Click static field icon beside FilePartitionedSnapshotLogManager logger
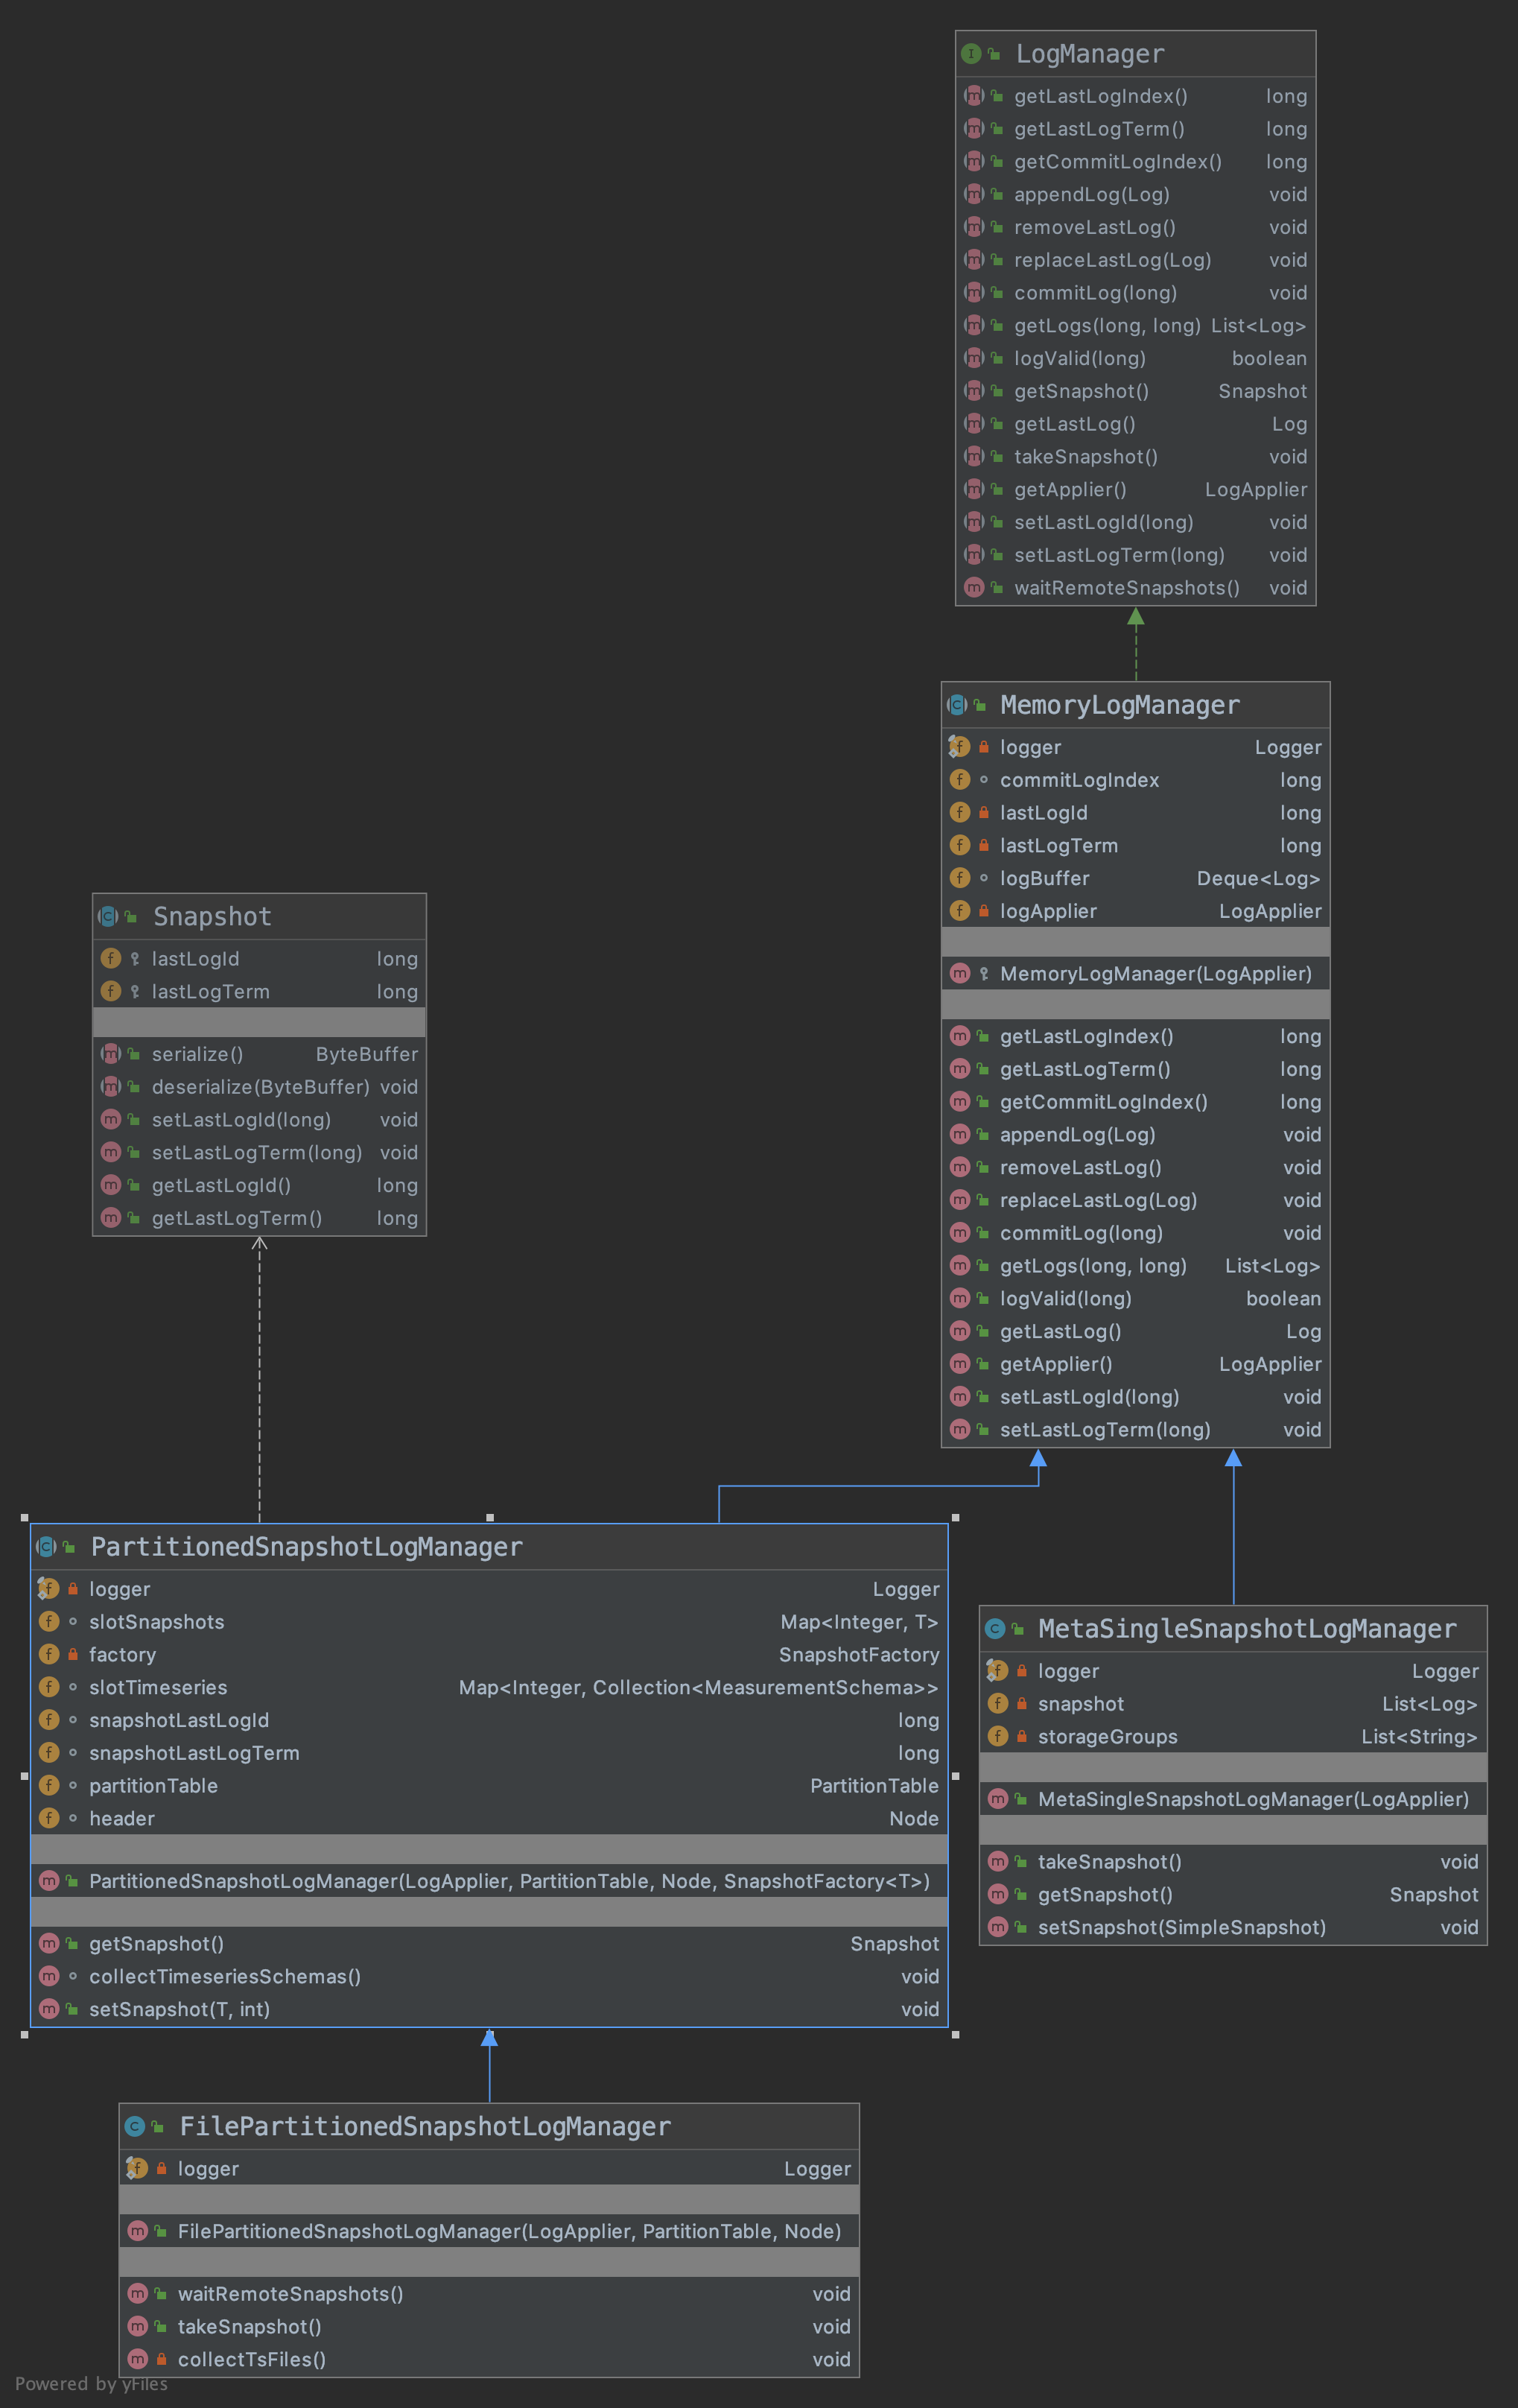1518x2408 pixels. pos(137,2168)
